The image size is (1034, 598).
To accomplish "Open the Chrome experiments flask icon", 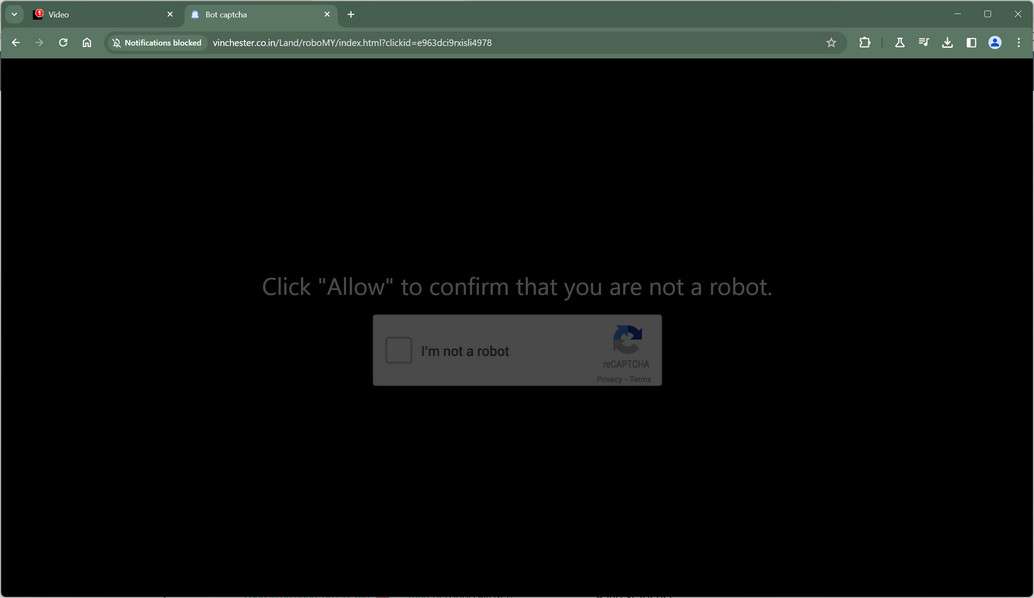I will tap(899, 42).
